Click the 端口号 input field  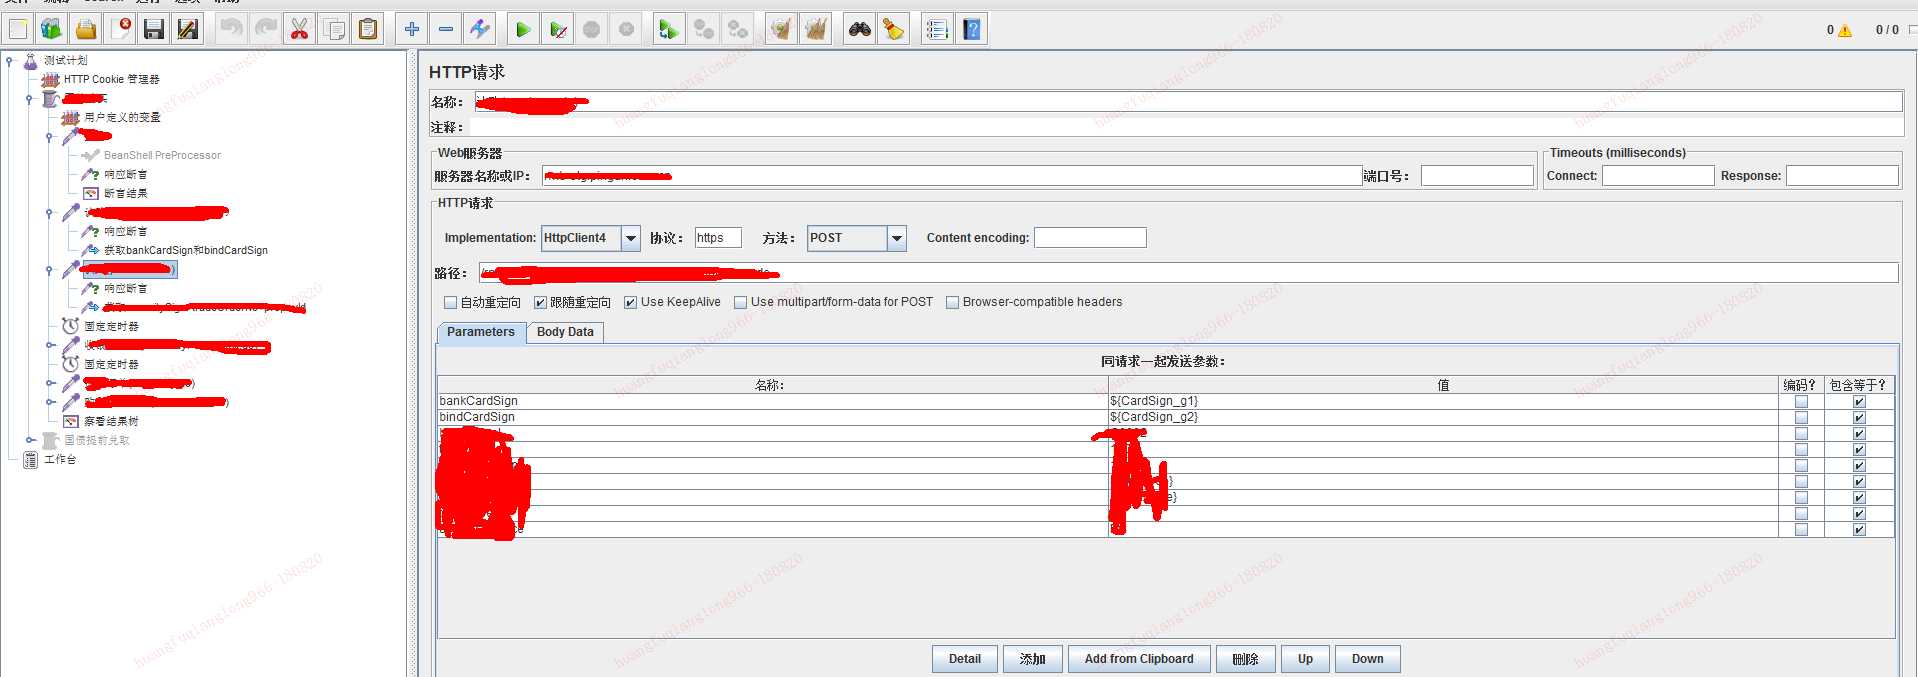coord(1477,176)
